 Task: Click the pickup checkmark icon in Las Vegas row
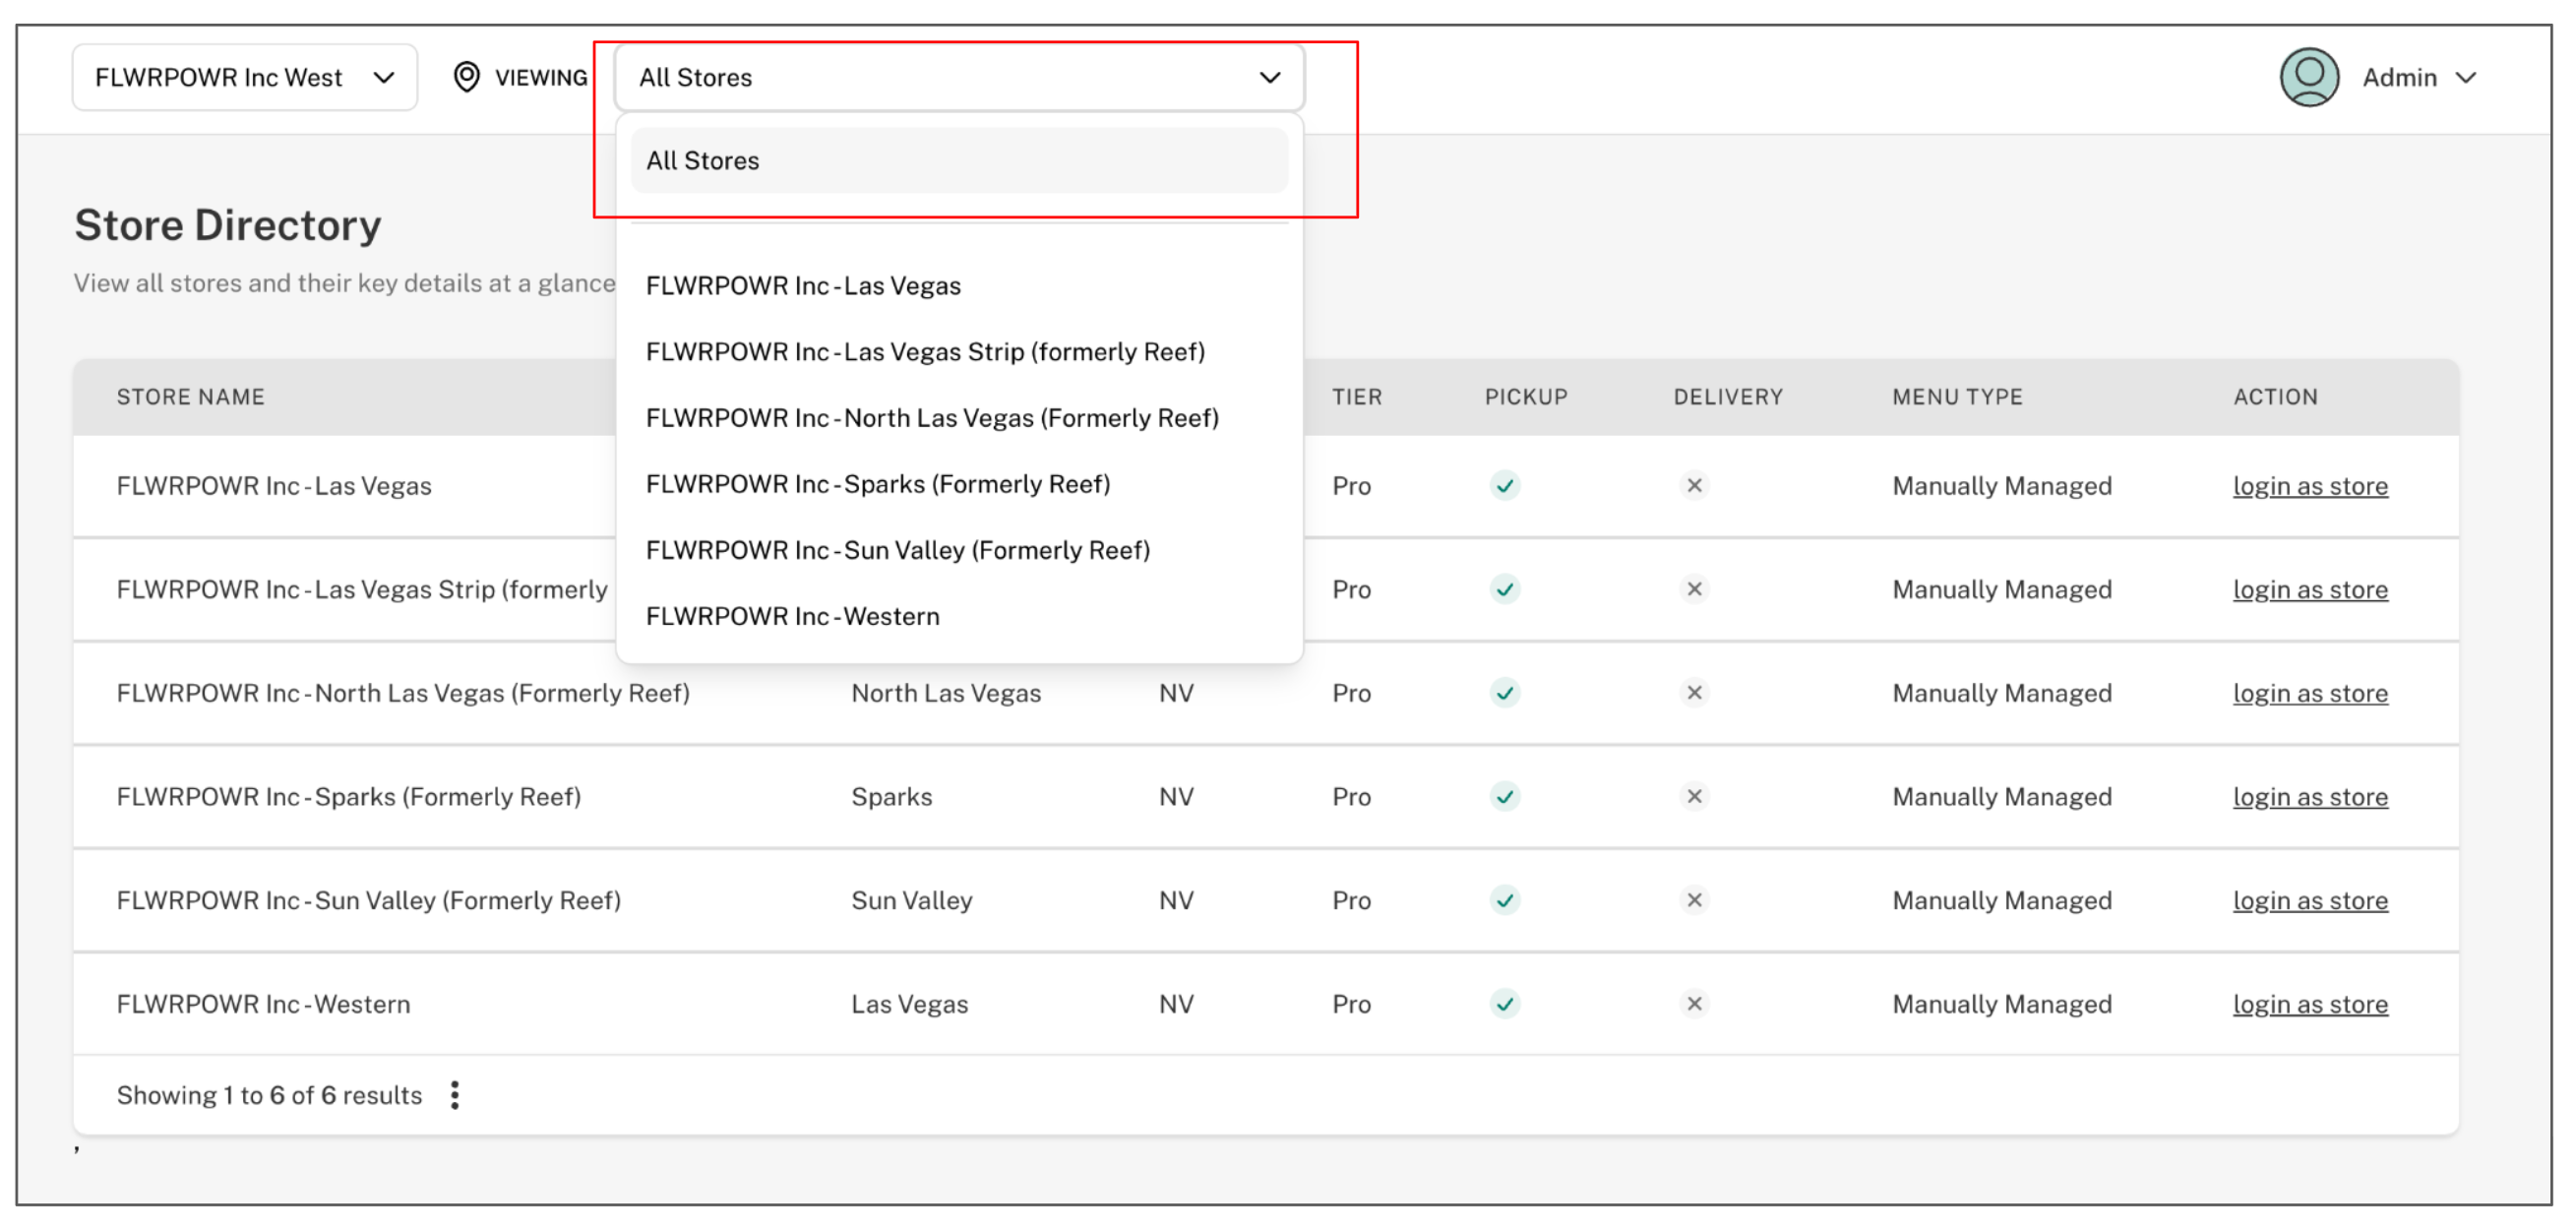pyautogui.click(x=1504, y=485)
